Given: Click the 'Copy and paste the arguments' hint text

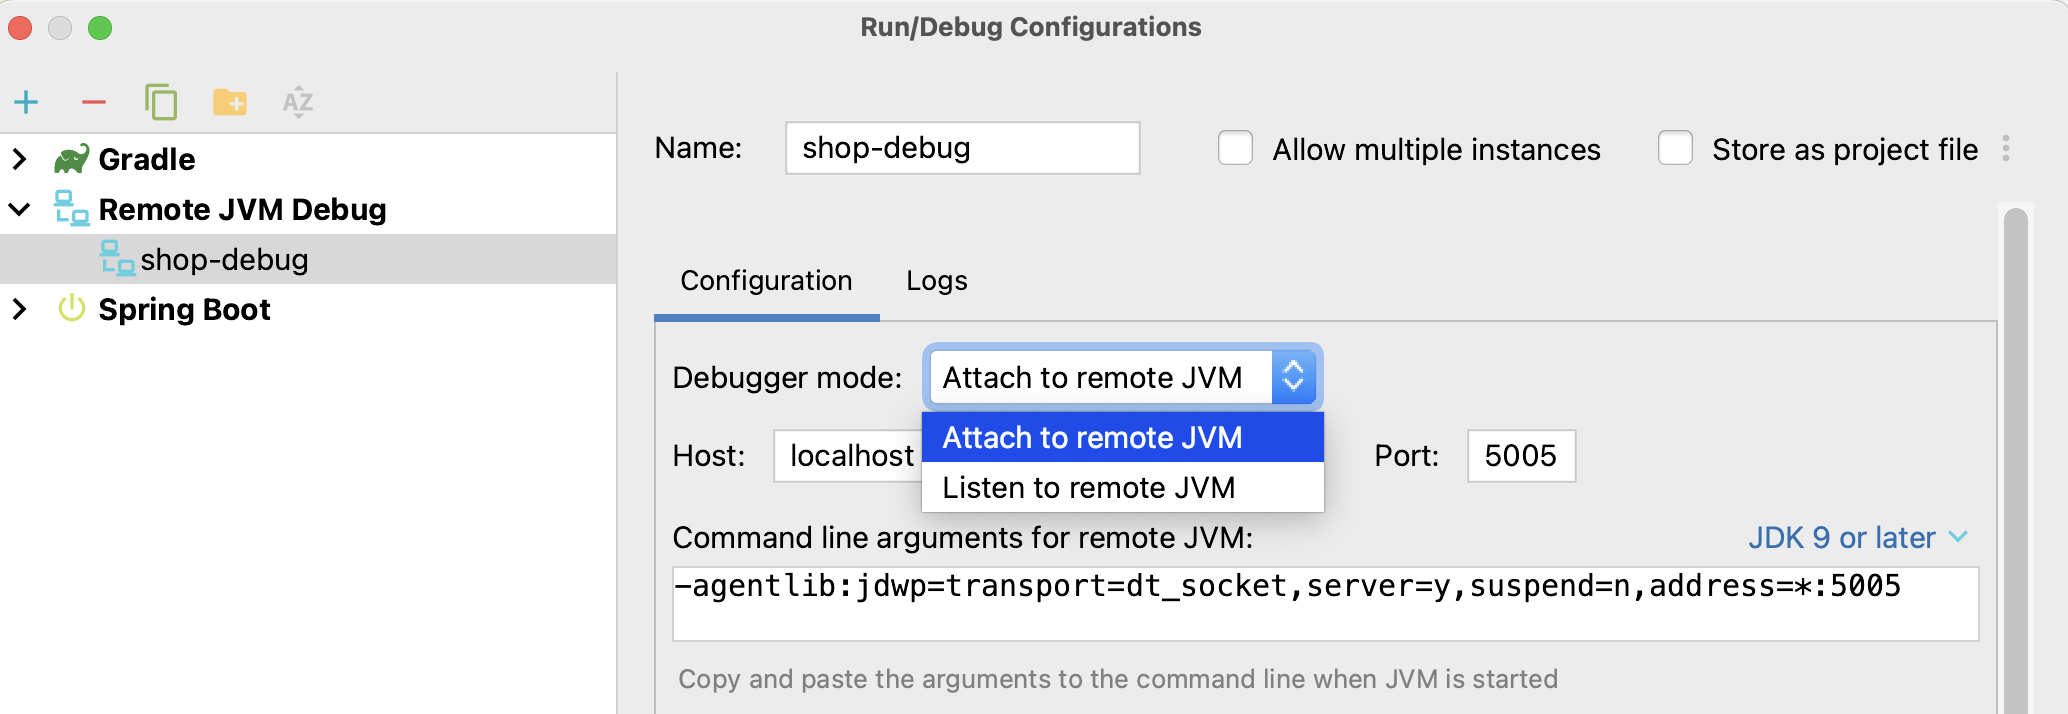Looking at the screenshot, I should (1118, 679).
